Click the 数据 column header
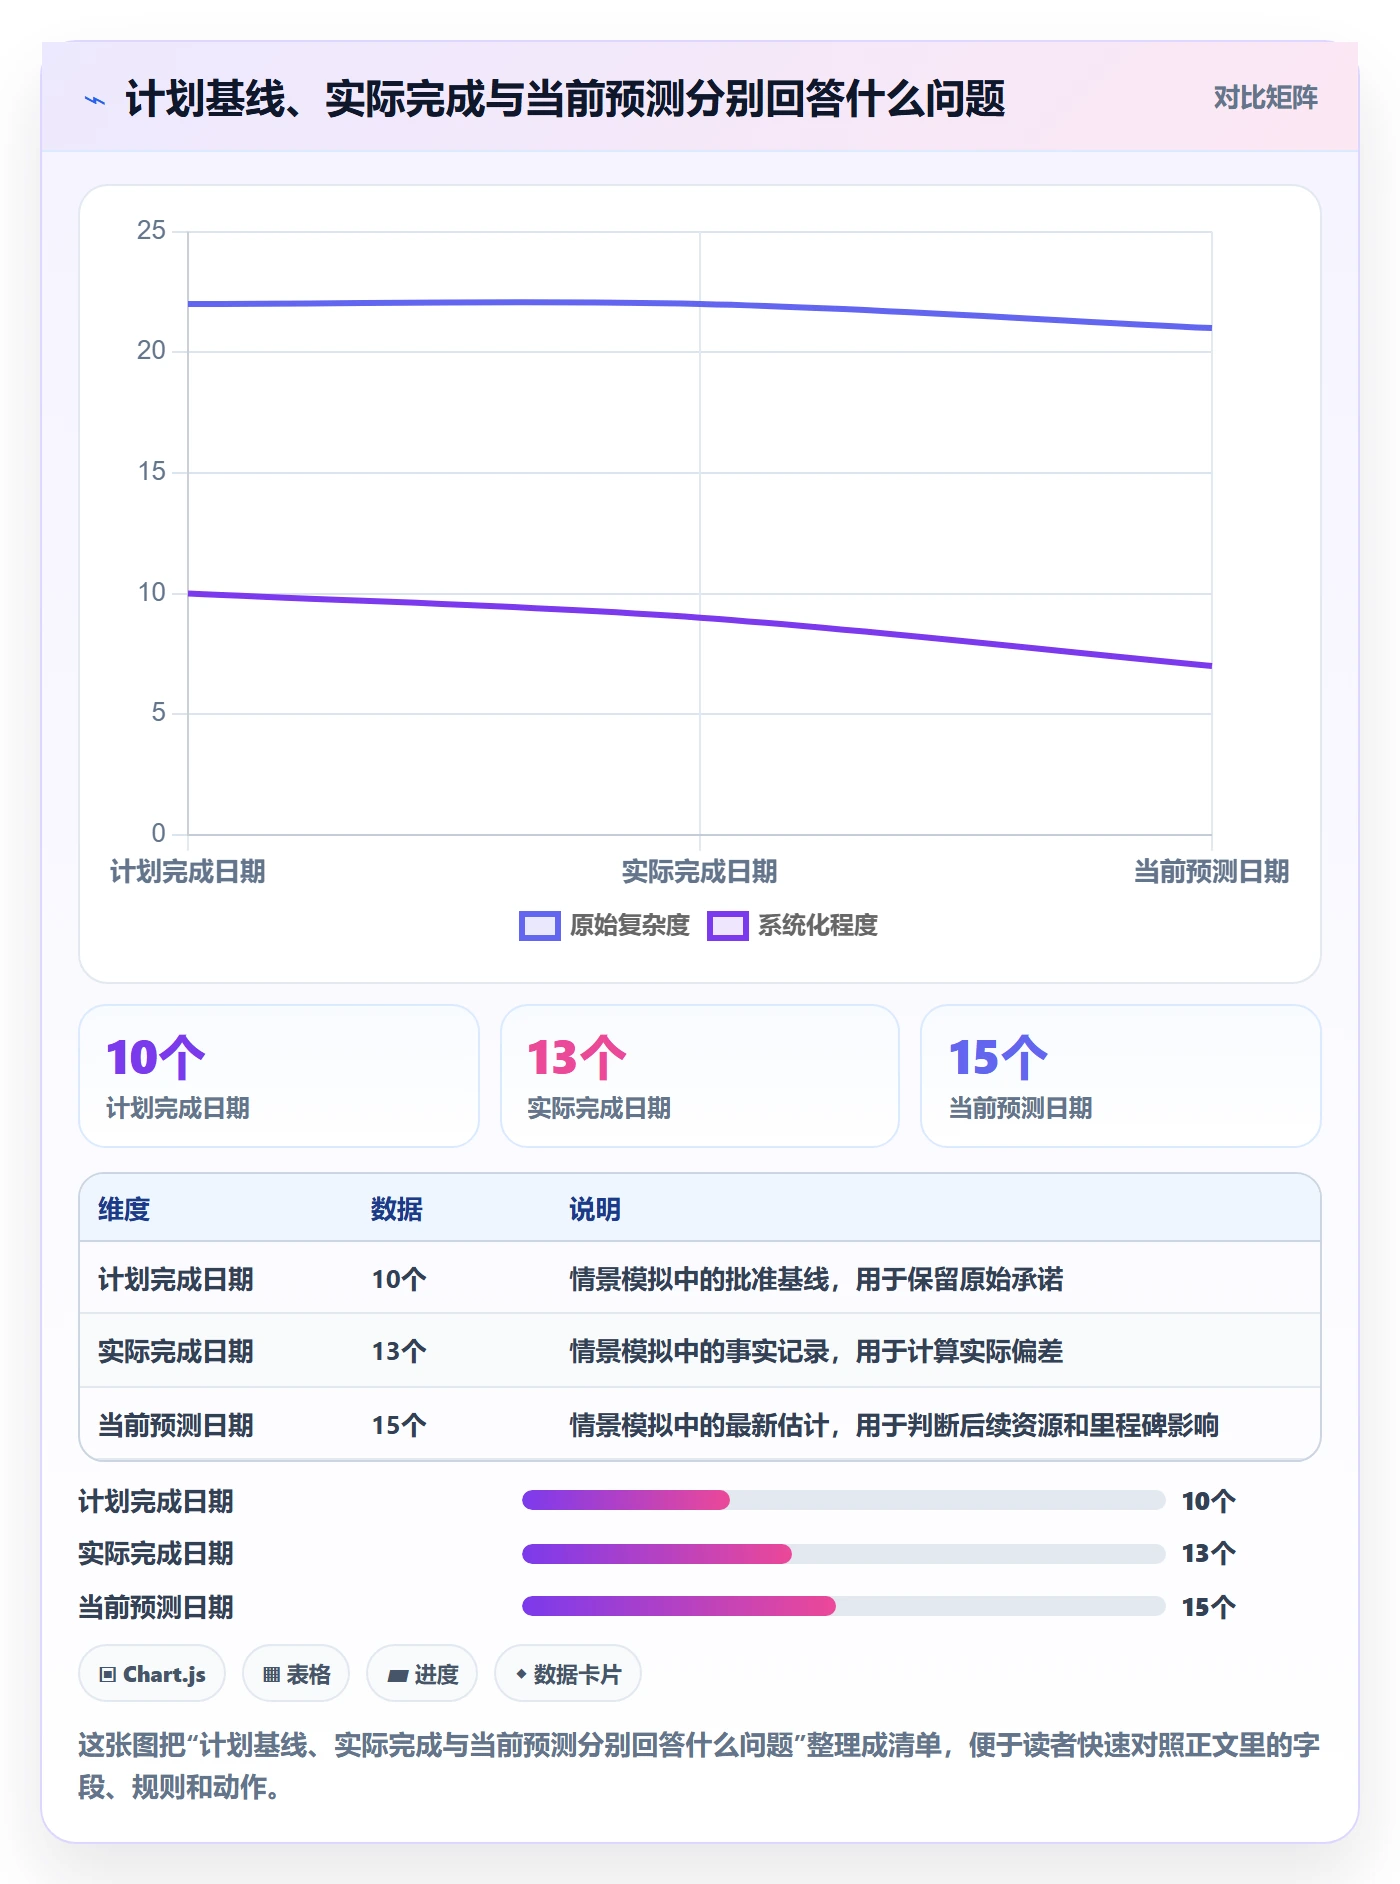Screen dimensions: 1400x1884 (397, 1209)
